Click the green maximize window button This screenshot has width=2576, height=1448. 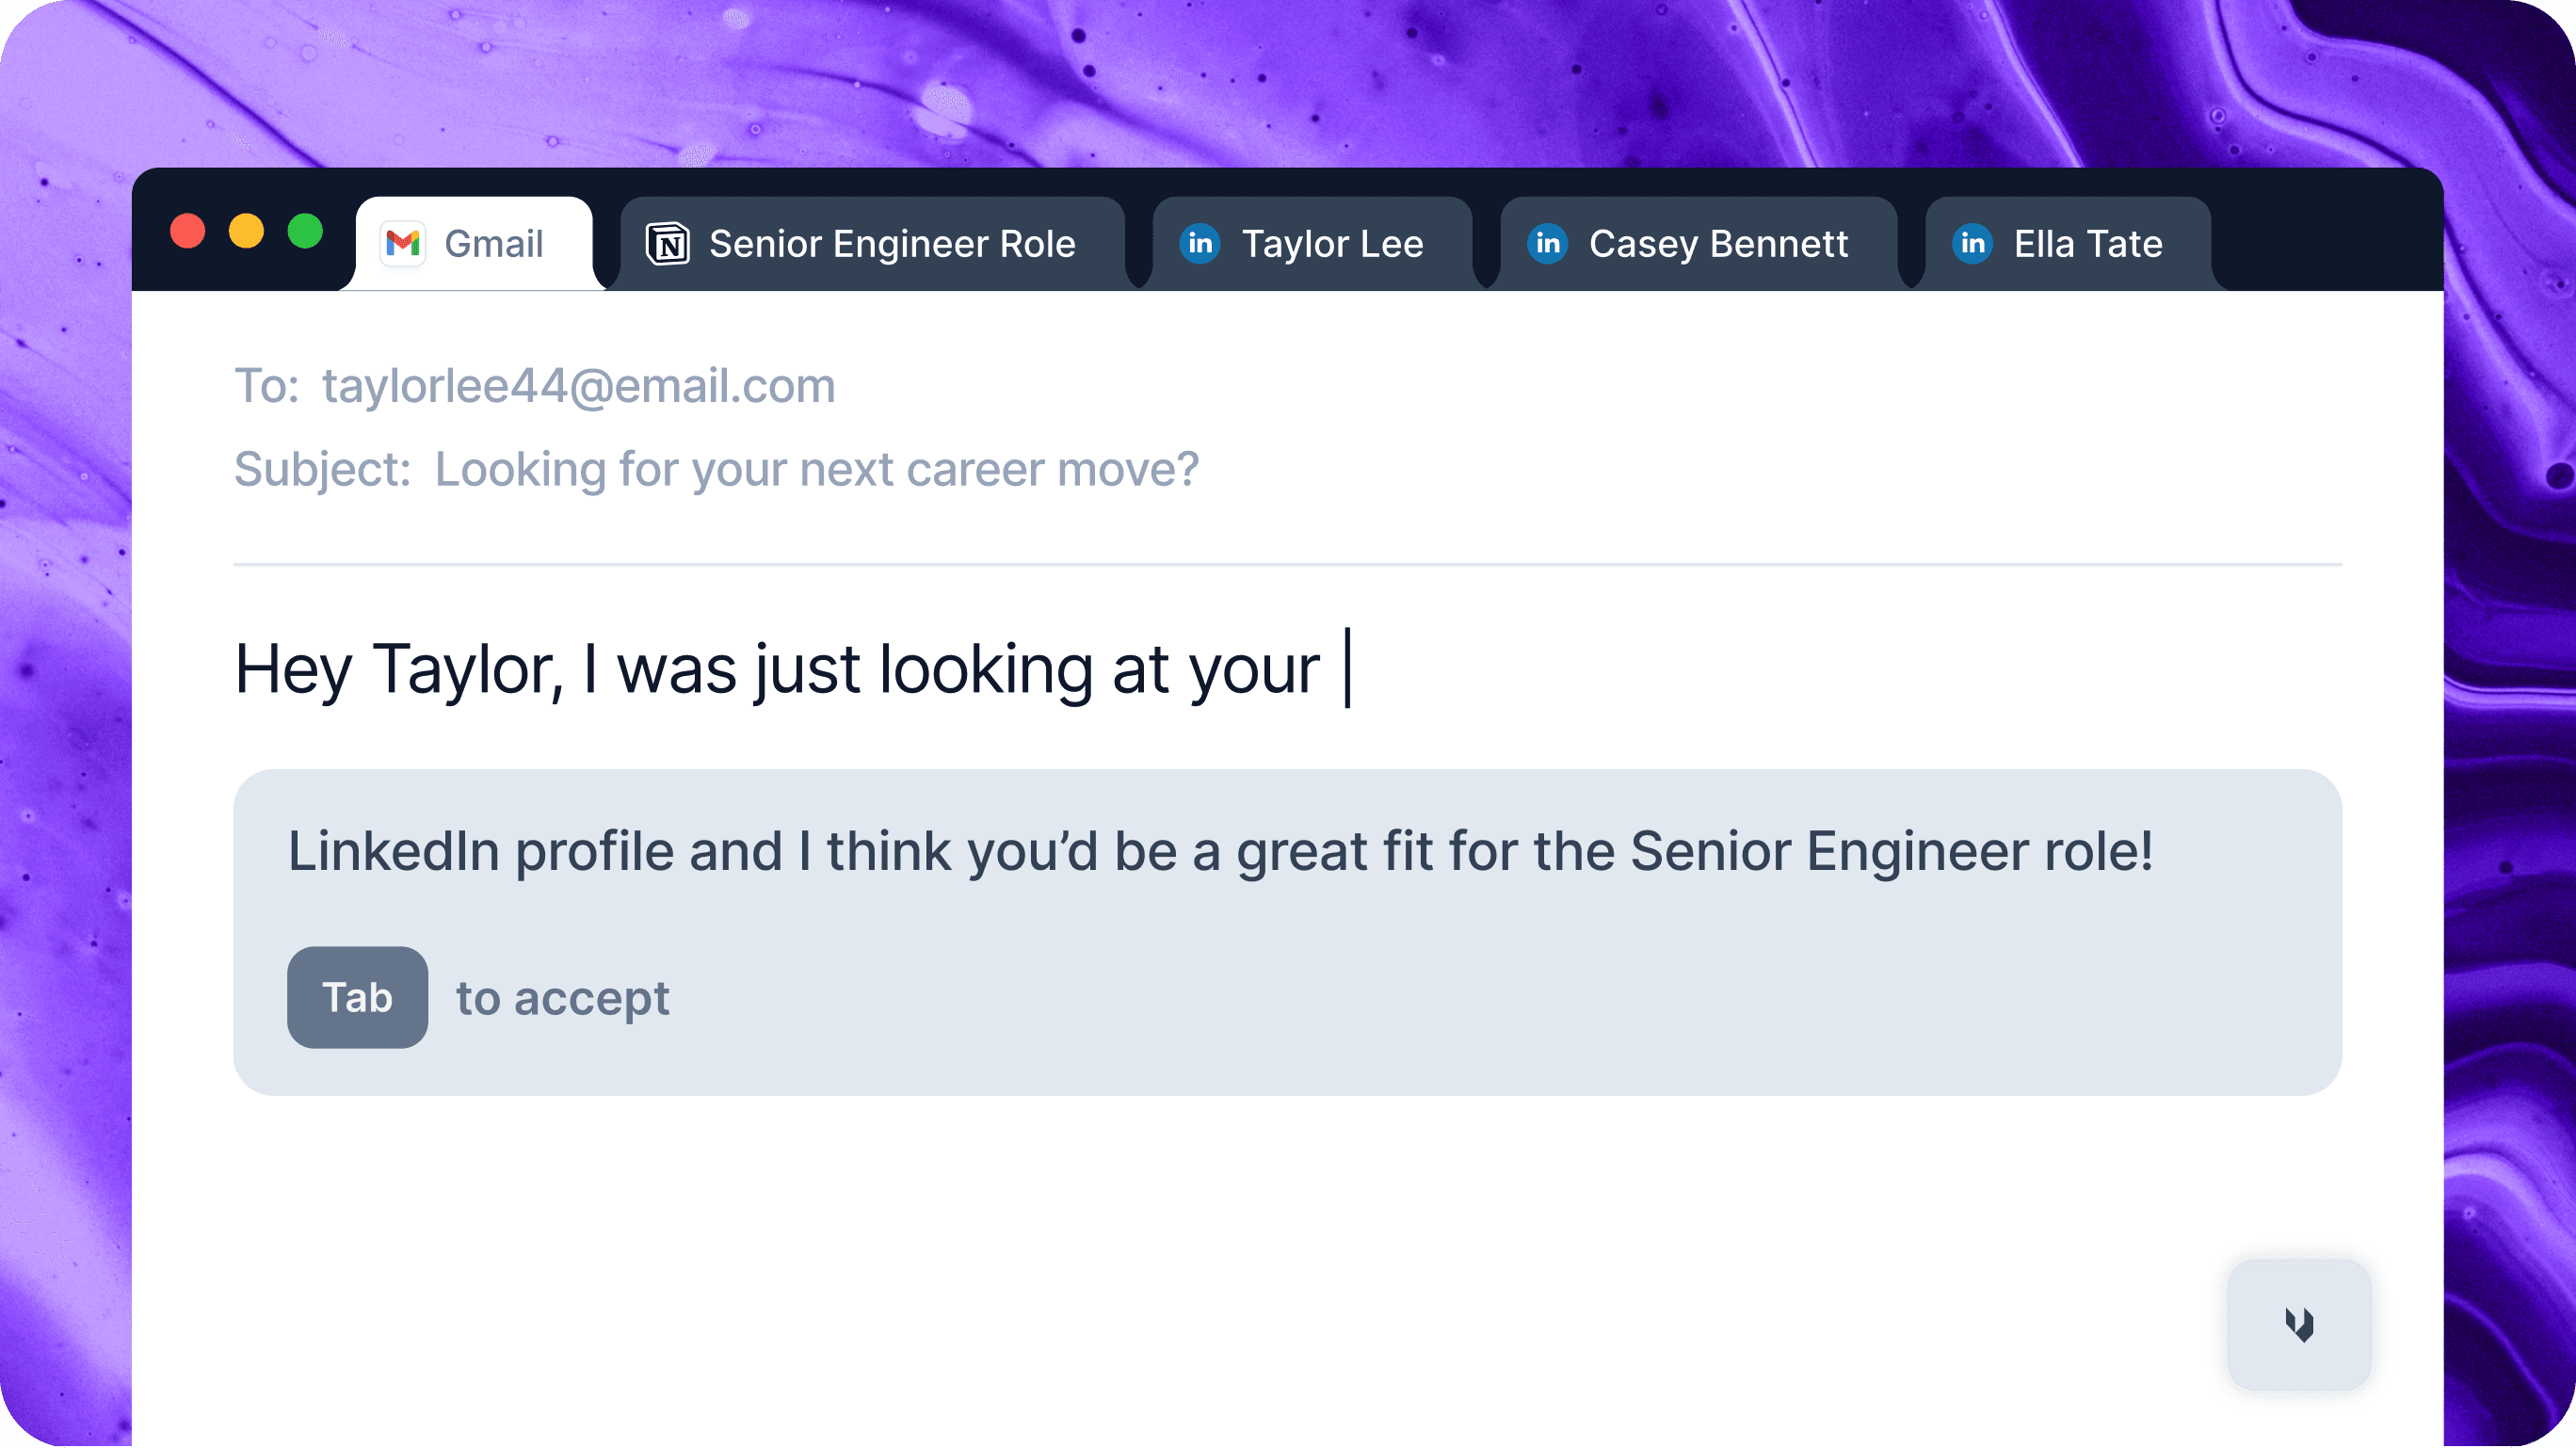tap(305, 231)
